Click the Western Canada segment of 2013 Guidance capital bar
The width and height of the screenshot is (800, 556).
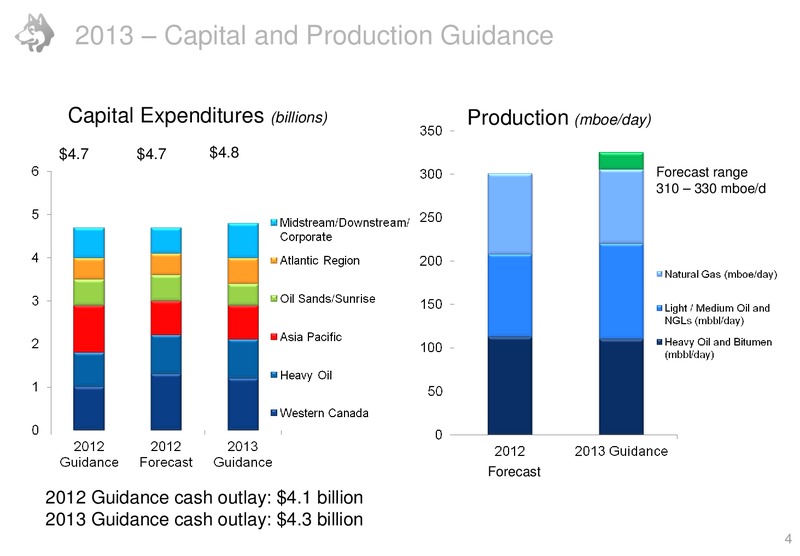(x=243, y=405)
